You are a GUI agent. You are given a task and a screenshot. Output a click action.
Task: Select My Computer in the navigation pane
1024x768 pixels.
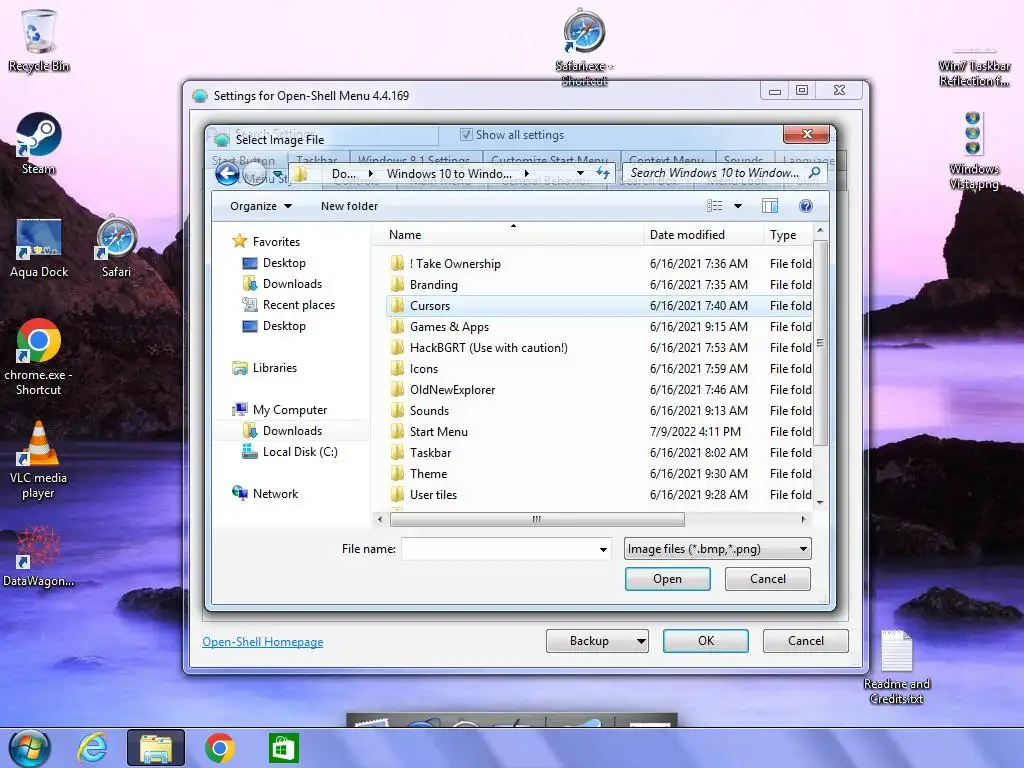(280, 410)
